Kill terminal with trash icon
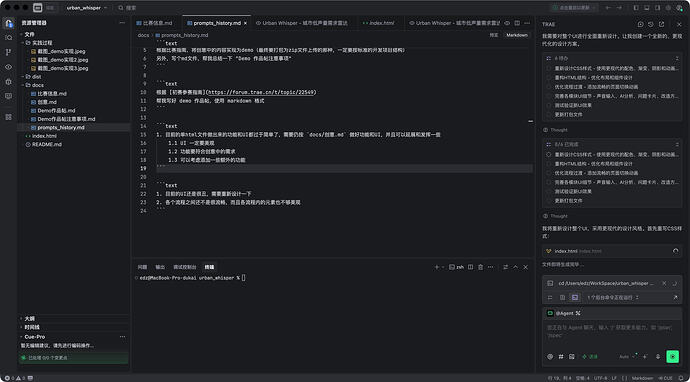 pyautogui.click(x=481, y=267)
